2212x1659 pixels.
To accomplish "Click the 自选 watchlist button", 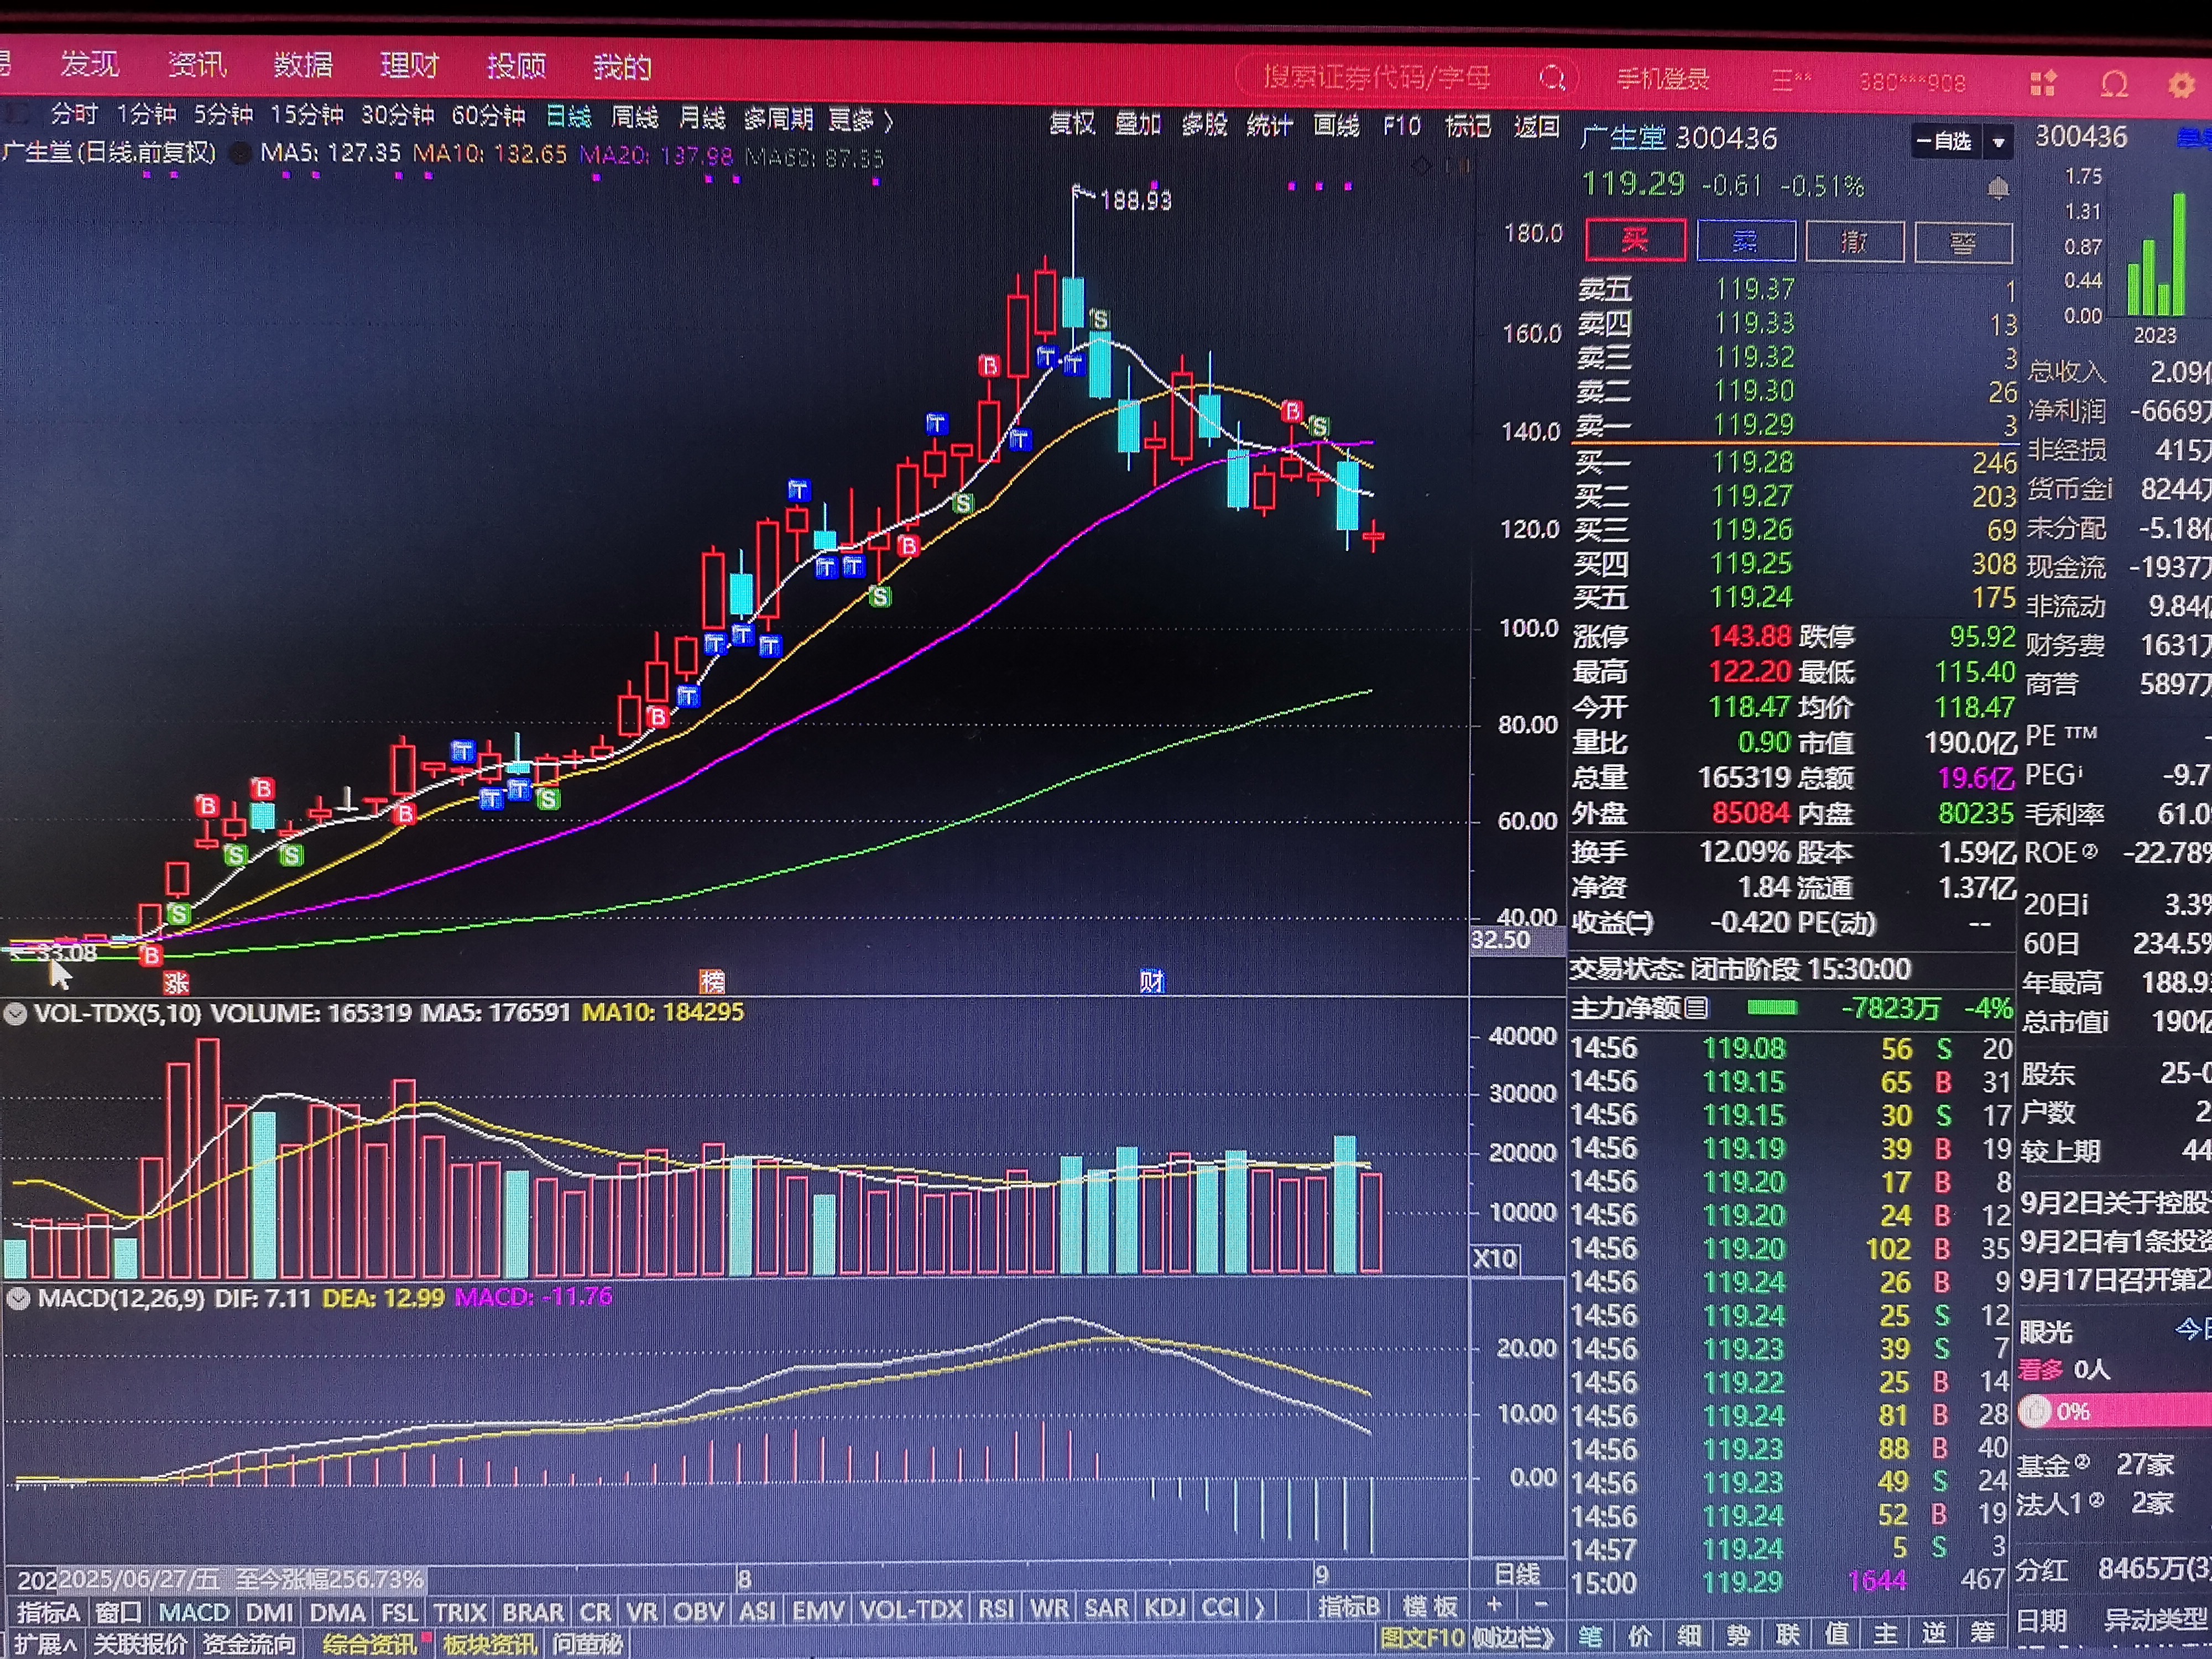I will point(1945,142).
